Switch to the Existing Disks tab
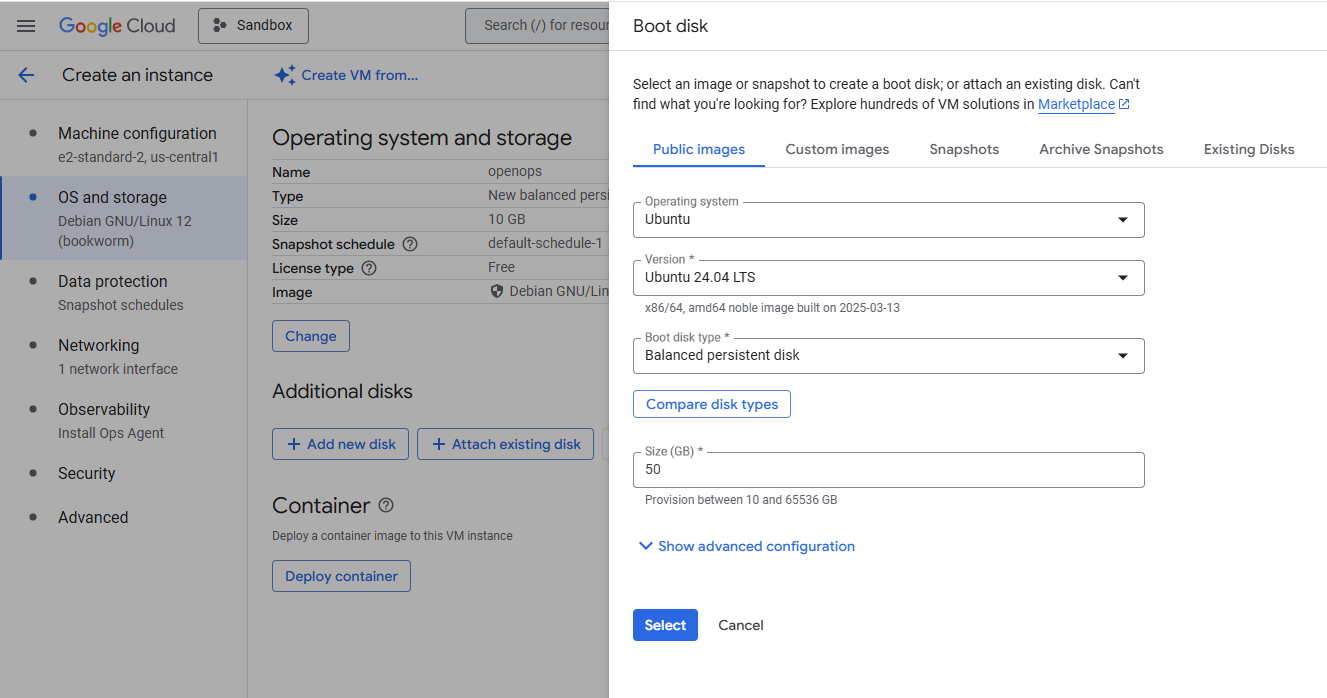 pos(1248,148)
